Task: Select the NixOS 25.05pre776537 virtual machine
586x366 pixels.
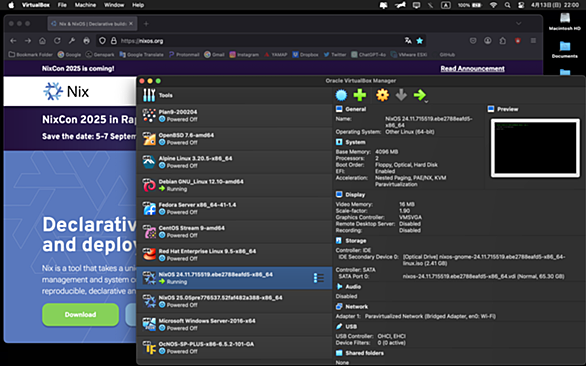Action: 234,301
